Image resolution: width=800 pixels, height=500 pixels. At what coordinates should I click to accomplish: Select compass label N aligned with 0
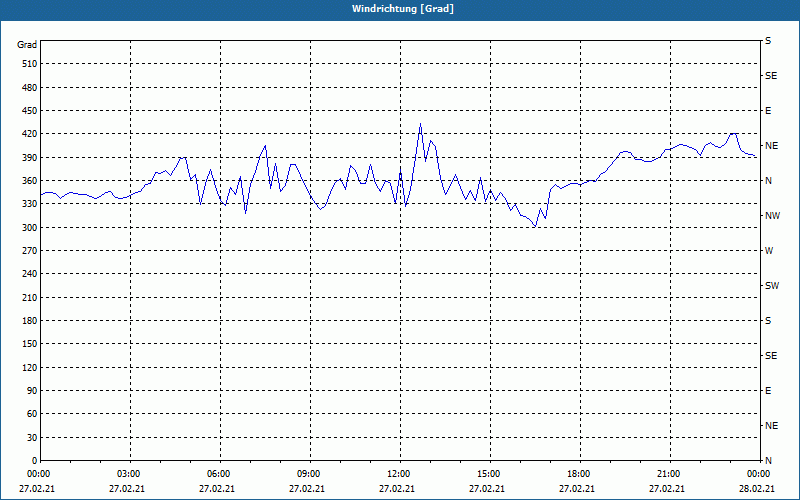(768, 461)
